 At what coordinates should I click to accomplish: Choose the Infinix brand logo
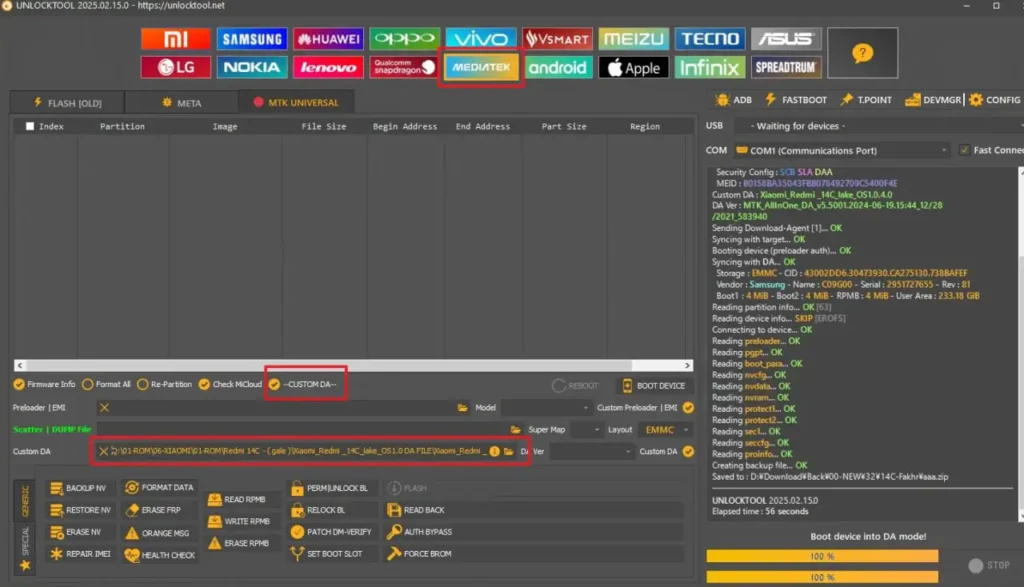pyautogui.click(x=710, y=67)
